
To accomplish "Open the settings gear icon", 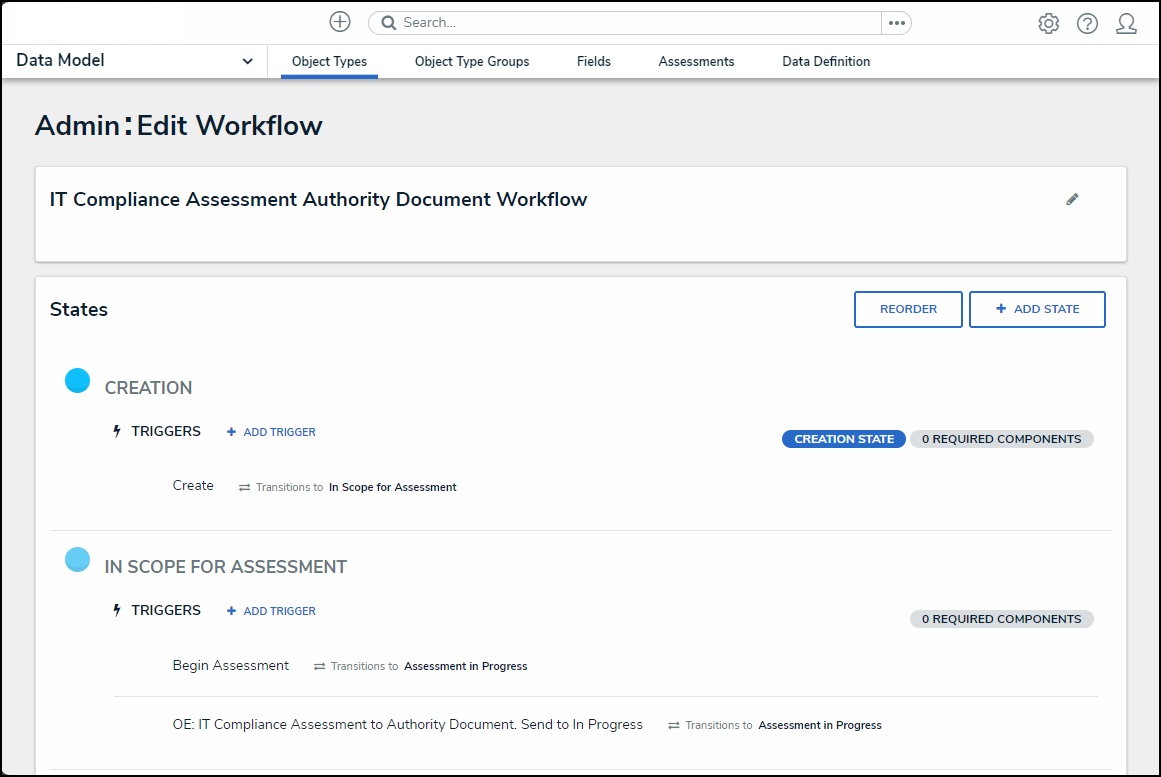I will click(x=1048, y=24).
